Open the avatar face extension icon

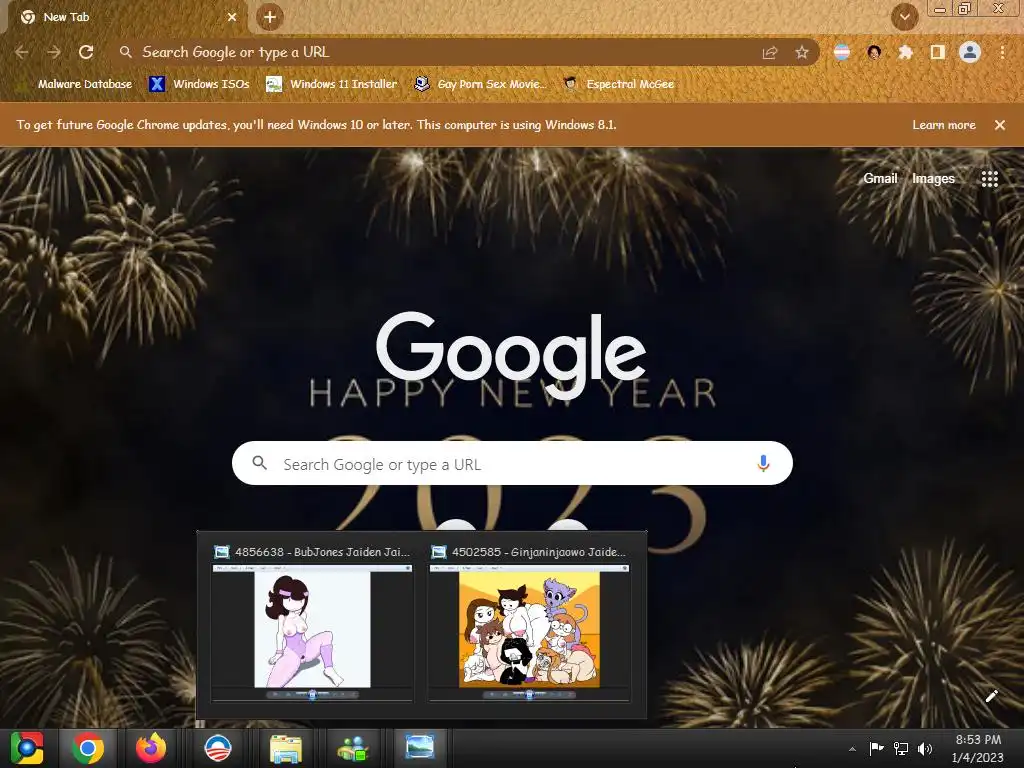tap(874, 52)
